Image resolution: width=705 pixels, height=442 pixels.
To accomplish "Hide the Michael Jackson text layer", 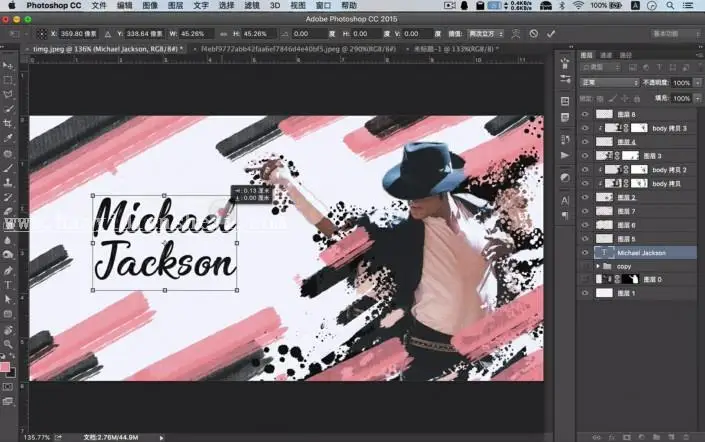I will tap(585, 253).
